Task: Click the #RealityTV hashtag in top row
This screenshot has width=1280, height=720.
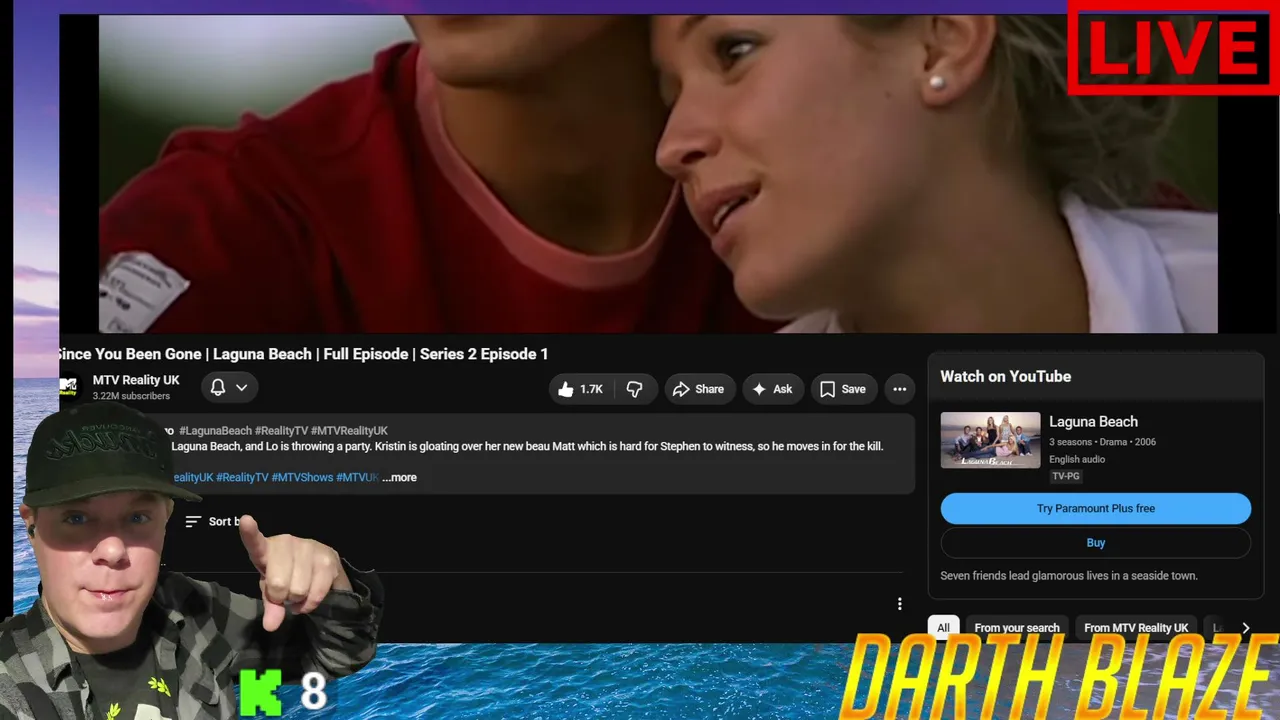Action: 281,431
